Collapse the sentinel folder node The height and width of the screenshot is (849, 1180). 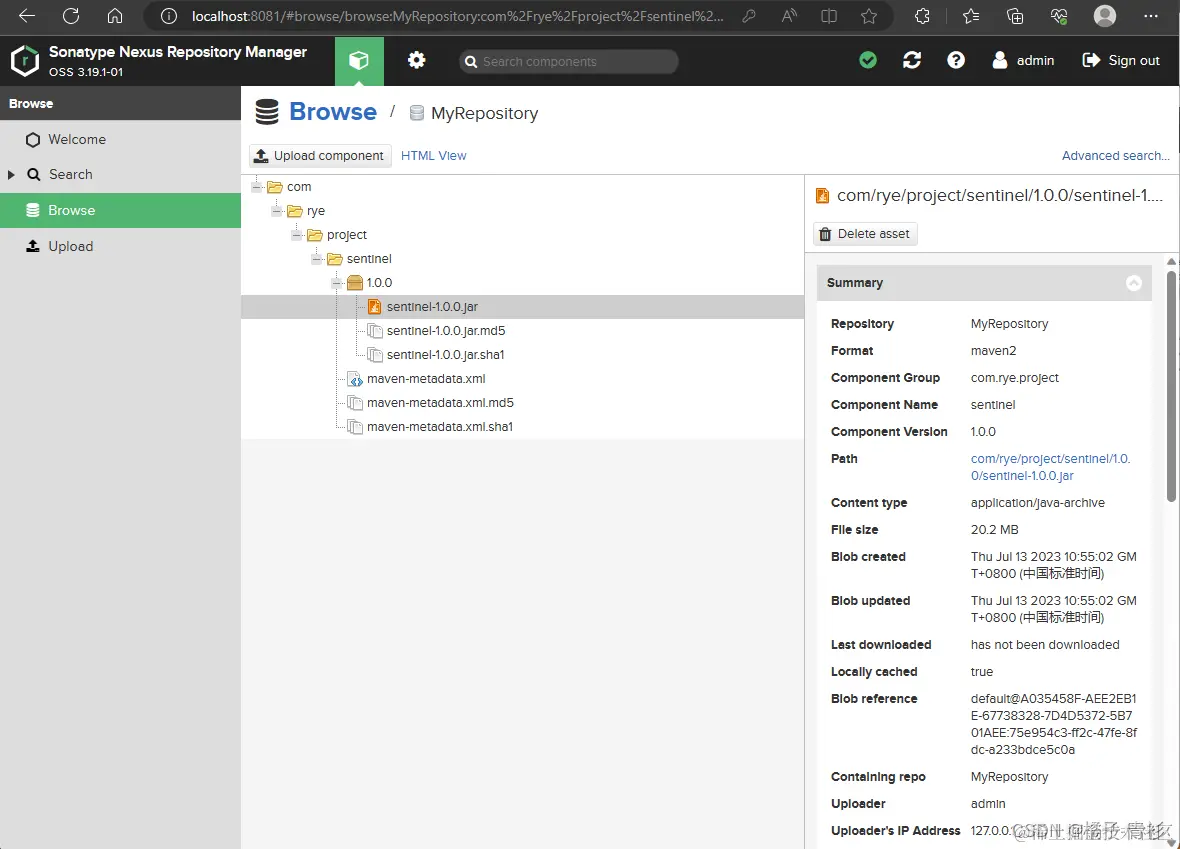[x=317, y=259]
